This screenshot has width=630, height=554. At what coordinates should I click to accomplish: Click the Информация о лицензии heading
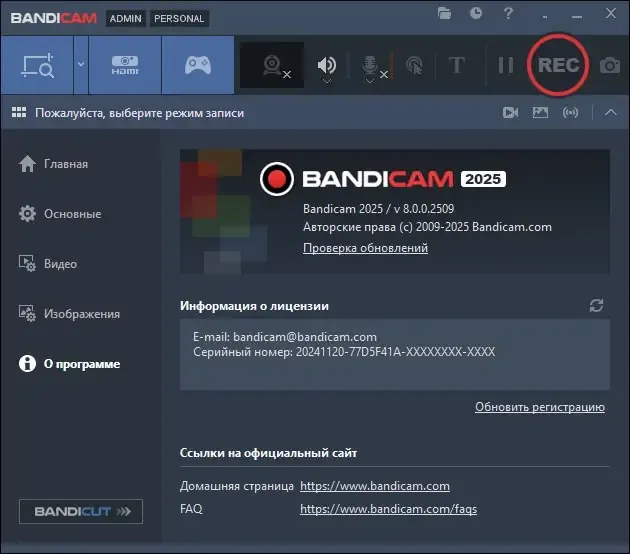[x=254, y=306]
